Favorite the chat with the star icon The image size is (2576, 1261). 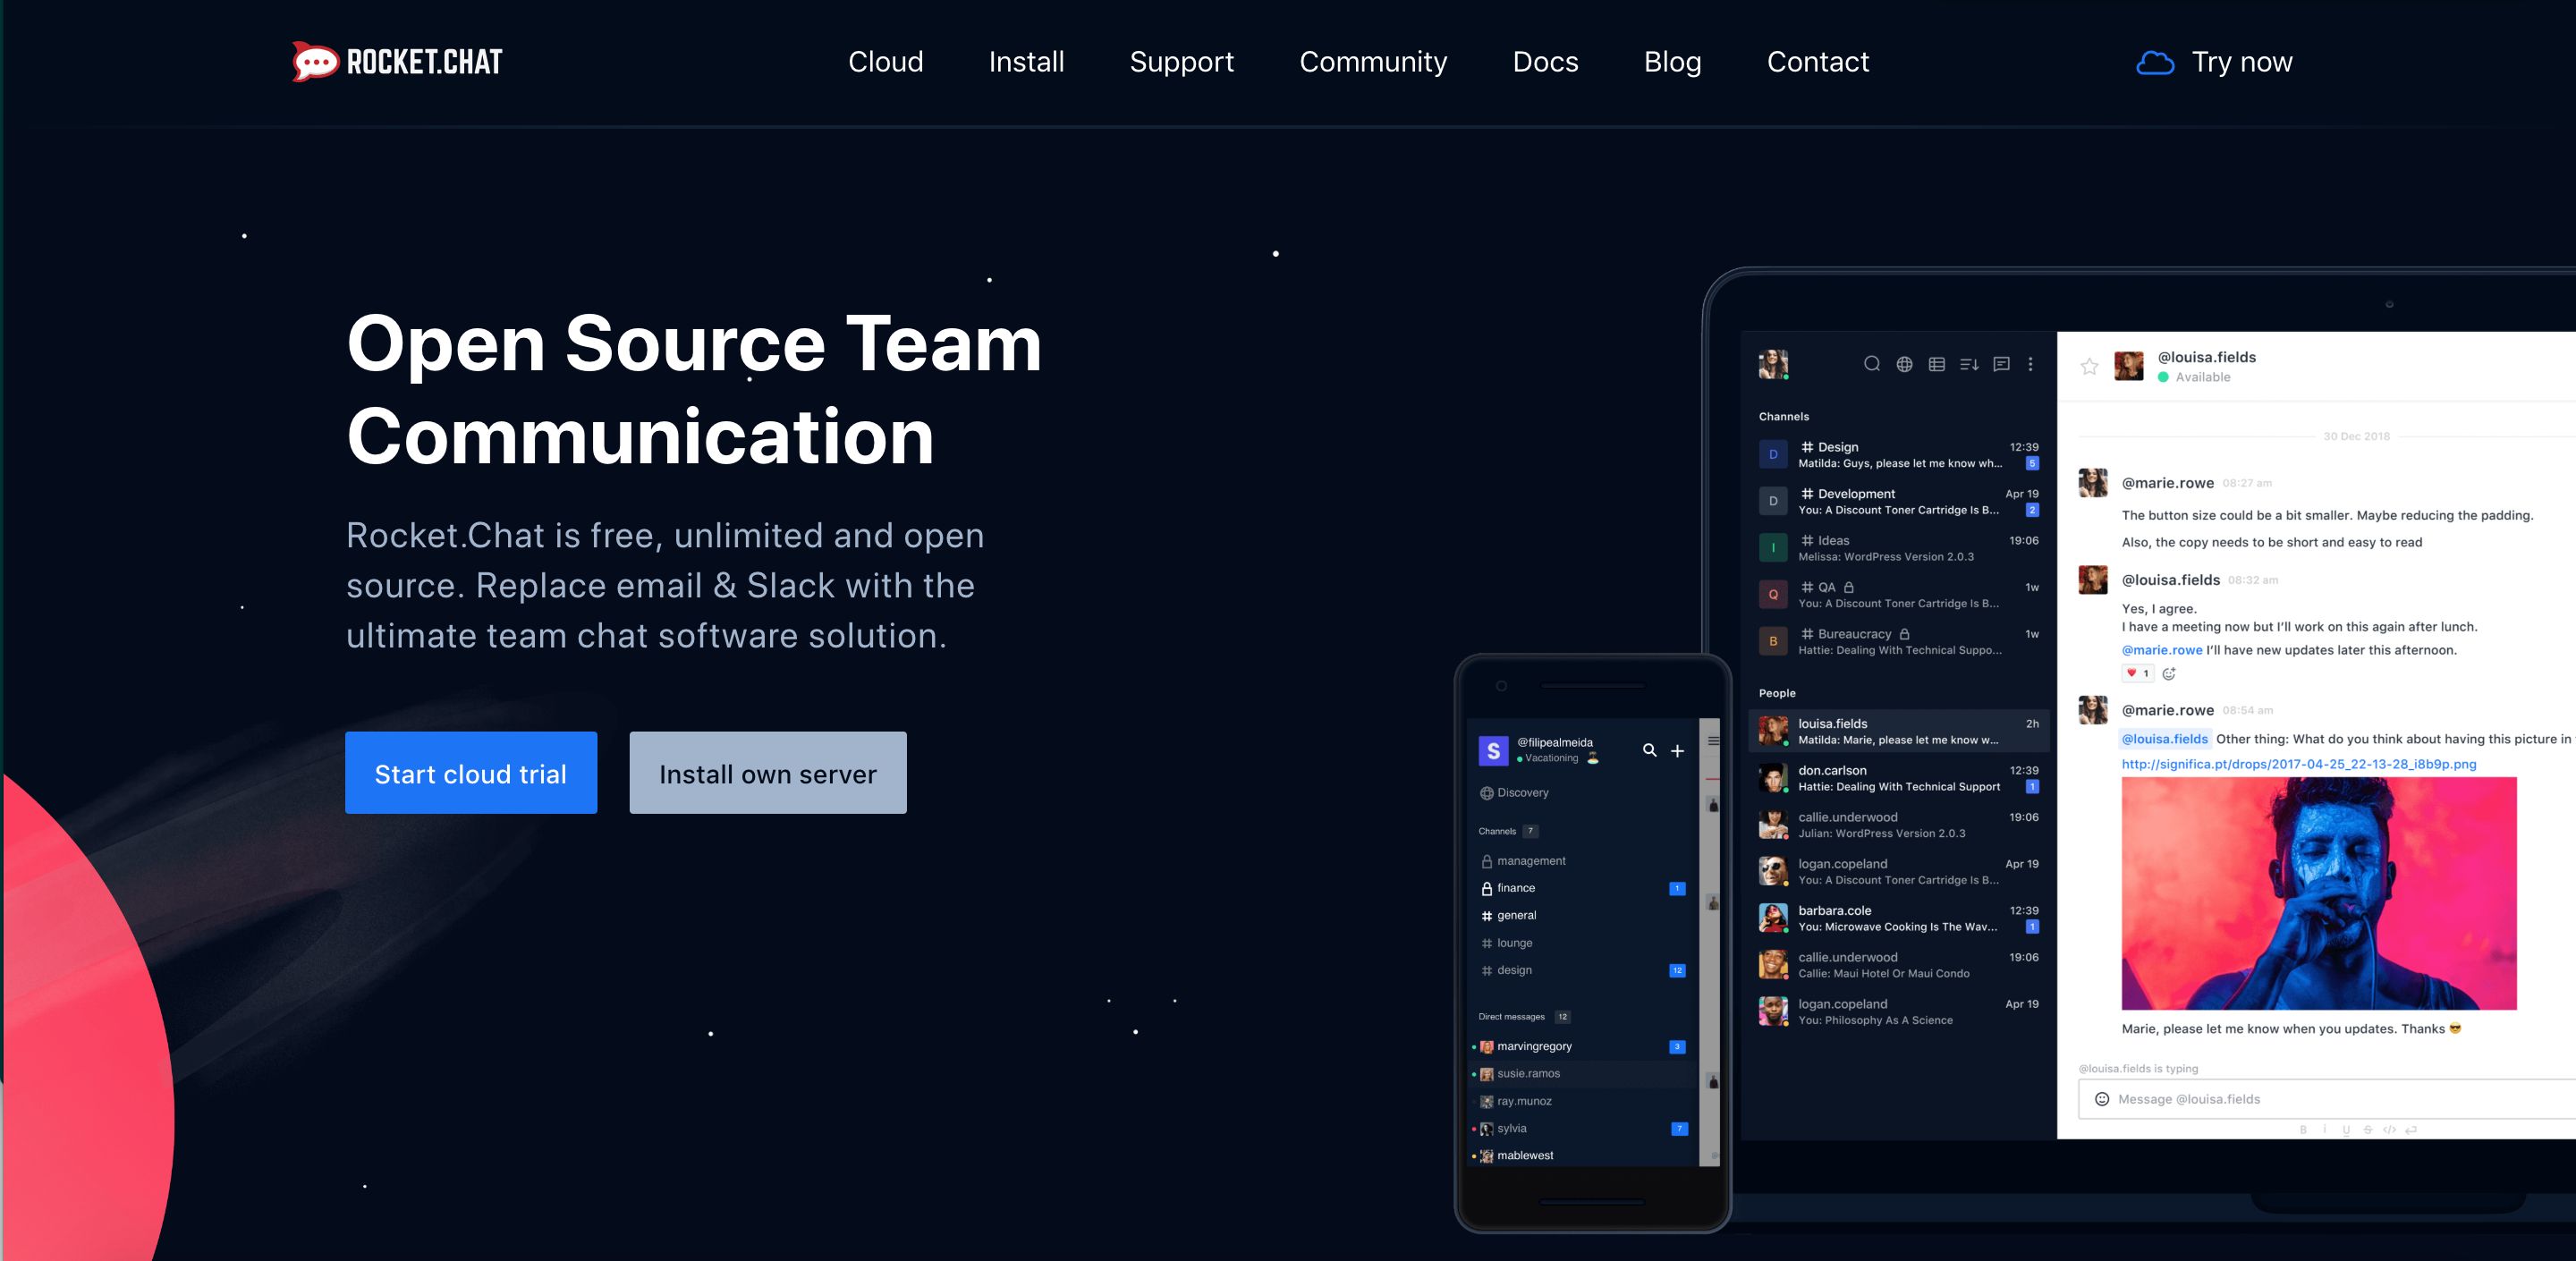[x=2089, y=367]
